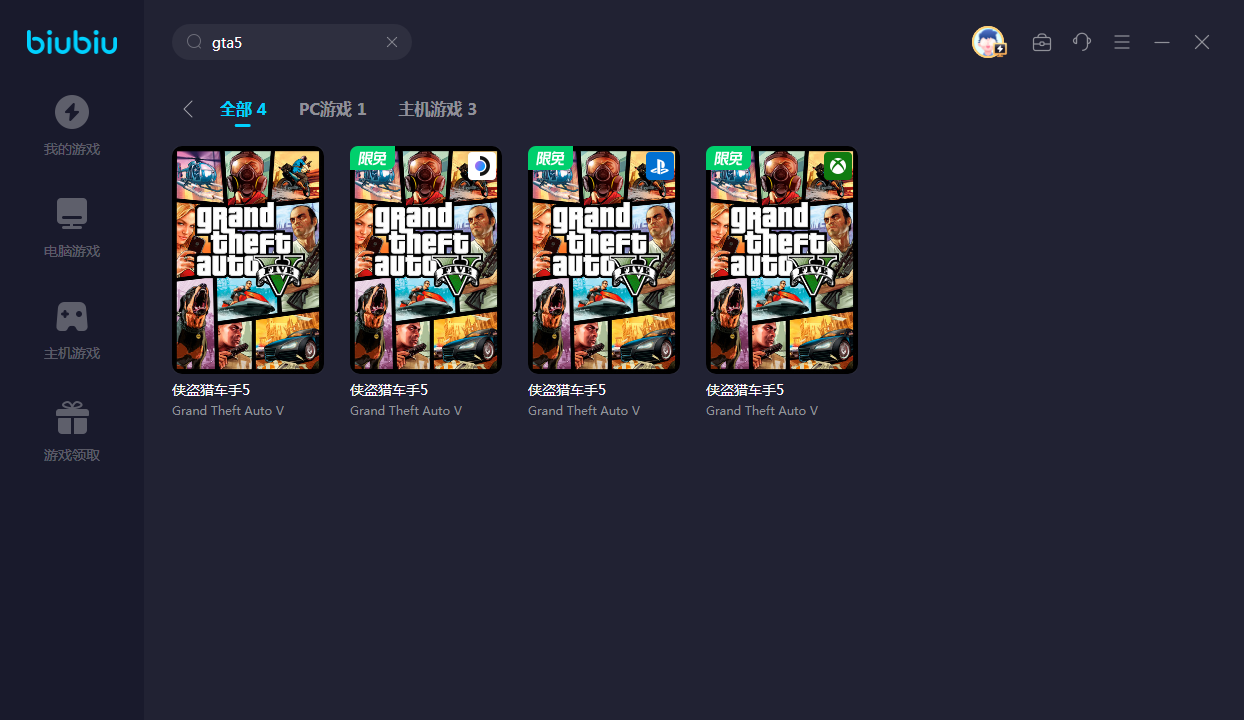The height and width of the screenshot is (720, 1244).
Task: Open console games gamepad icon
Action: (71, 316)
